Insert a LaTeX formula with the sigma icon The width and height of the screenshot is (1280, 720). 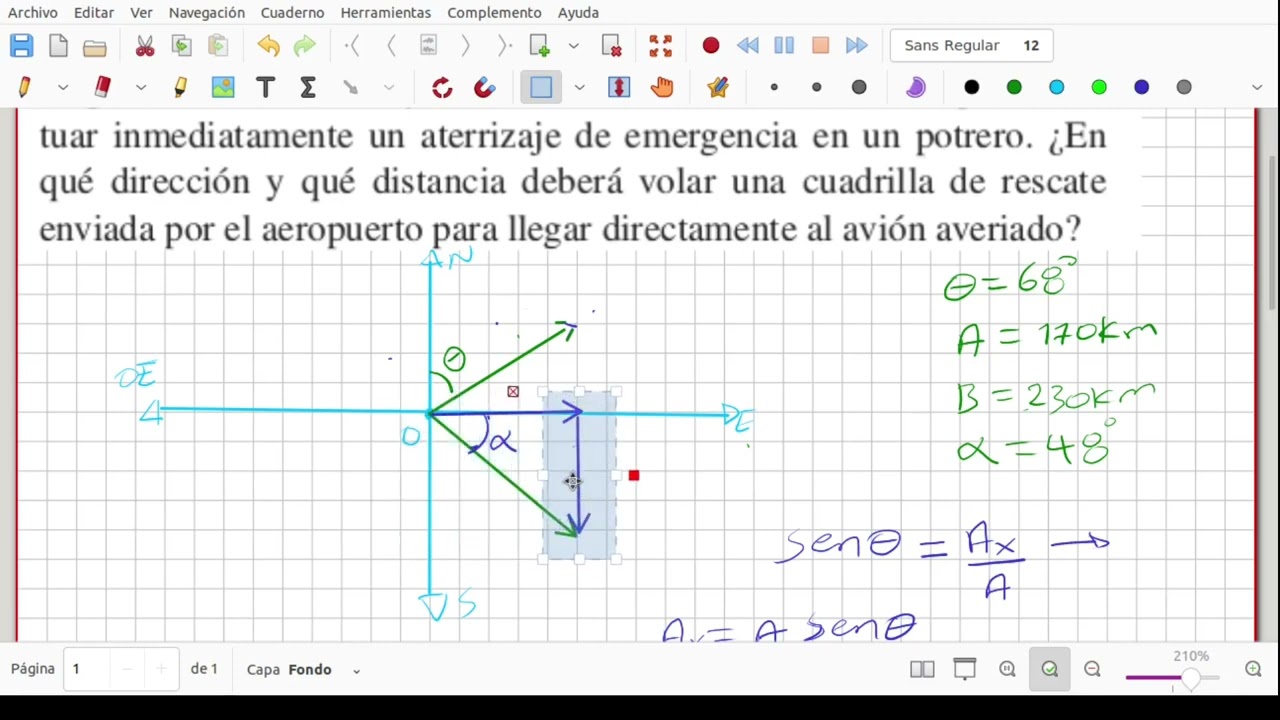pos(308,87)
